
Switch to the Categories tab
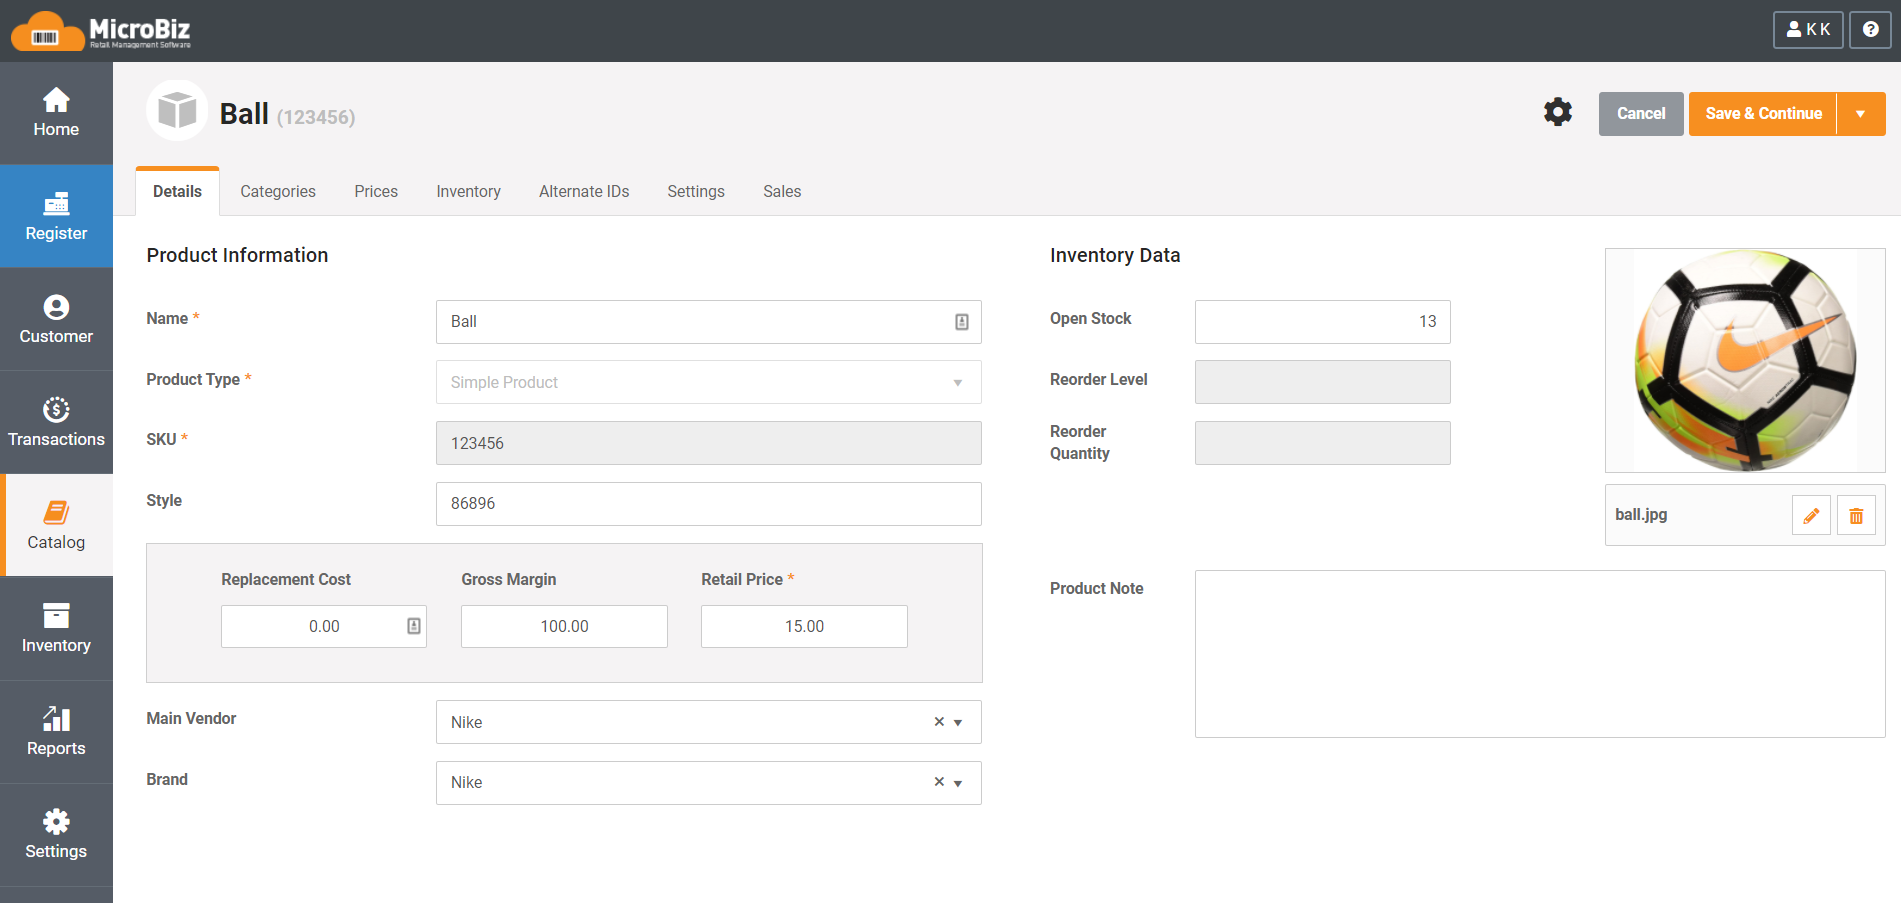click(278, 191)
